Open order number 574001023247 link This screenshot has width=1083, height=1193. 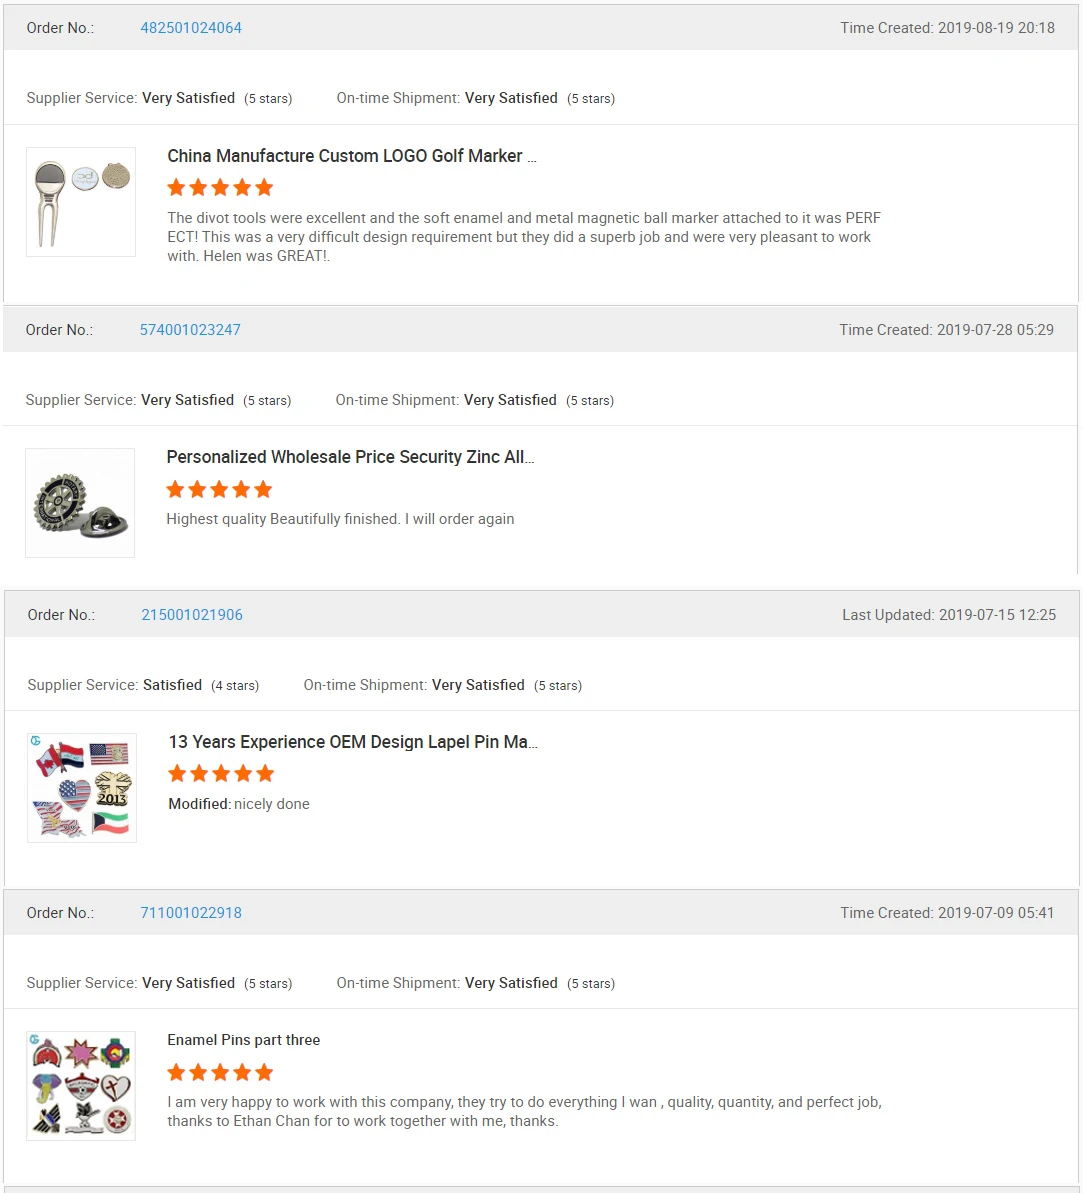click(190, 330)
